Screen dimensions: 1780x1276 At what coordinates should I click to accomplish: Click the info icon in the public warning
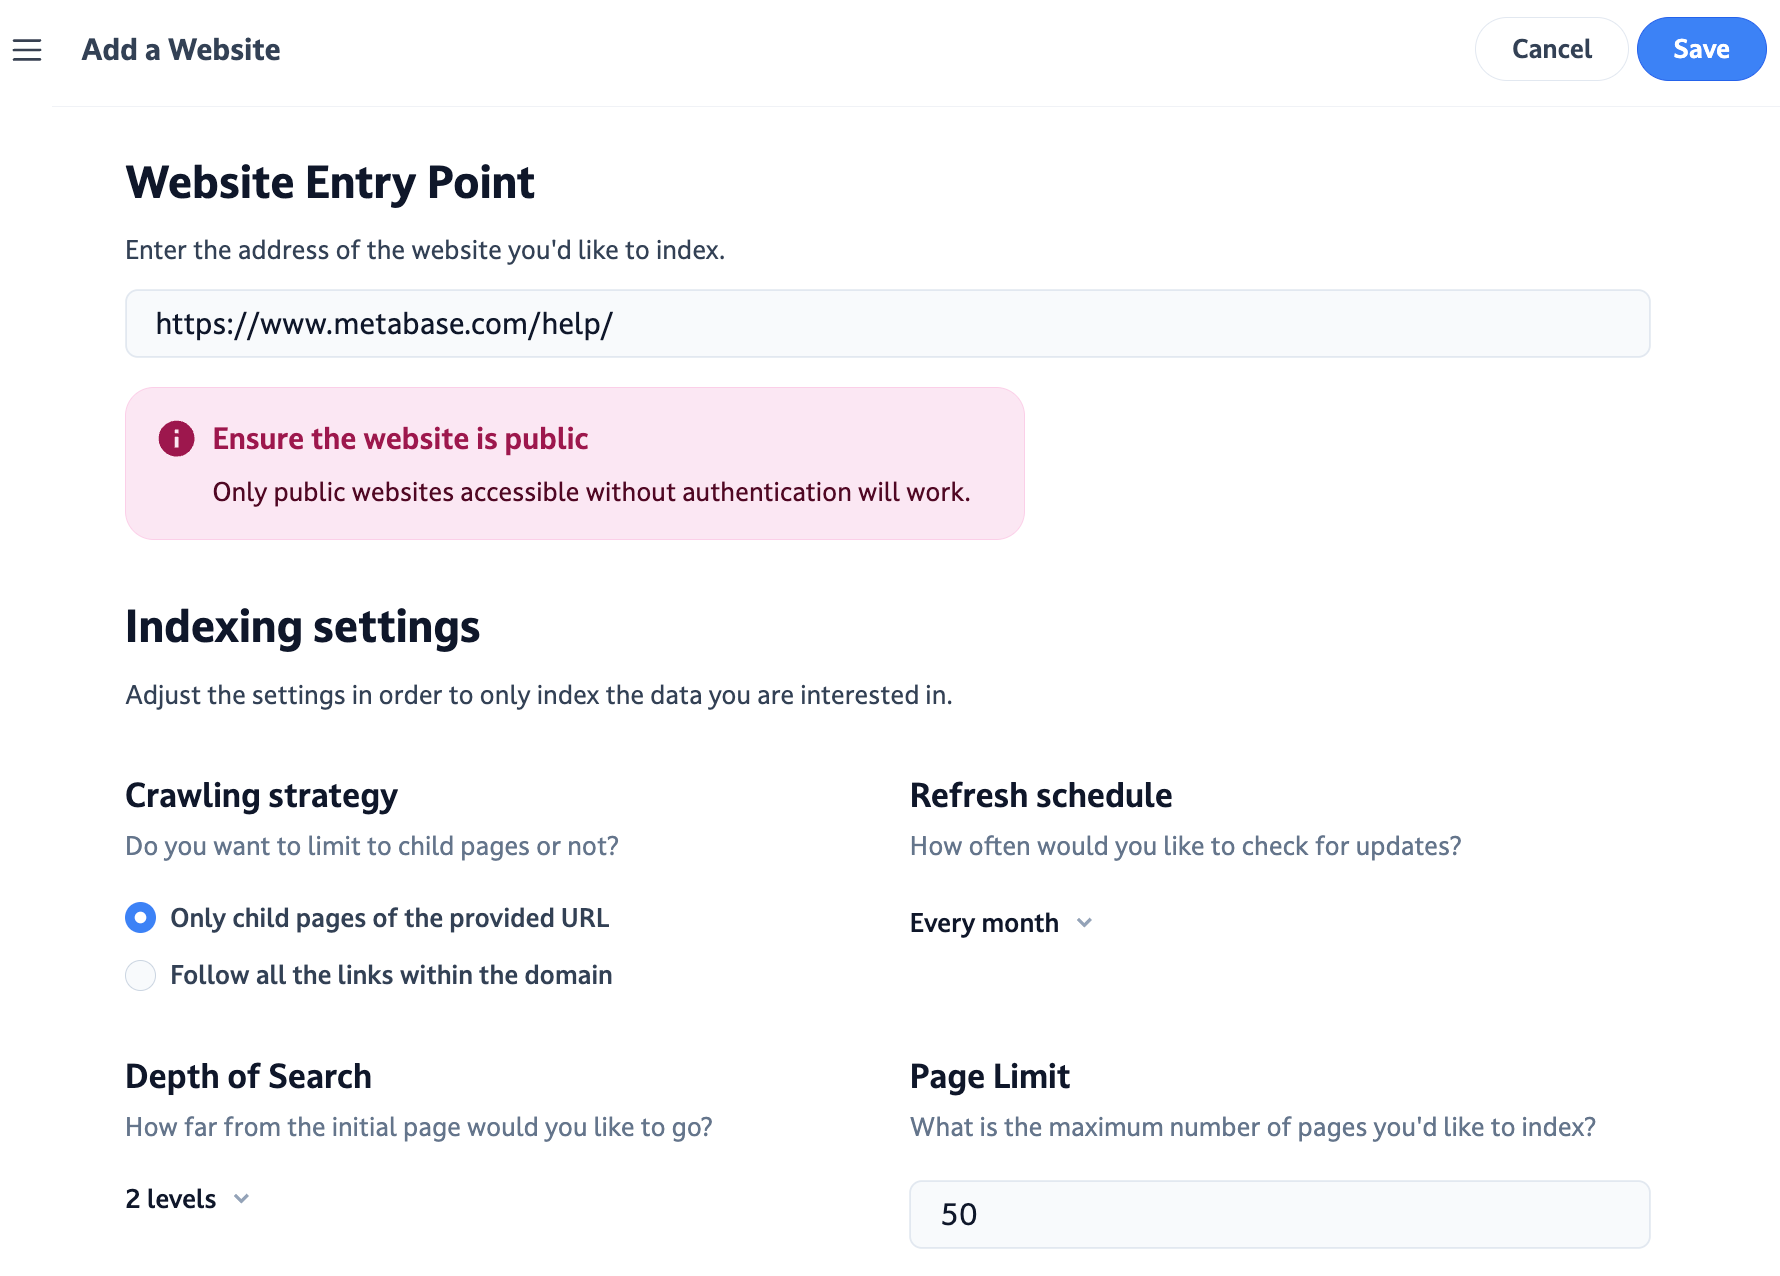click(176, 439)
